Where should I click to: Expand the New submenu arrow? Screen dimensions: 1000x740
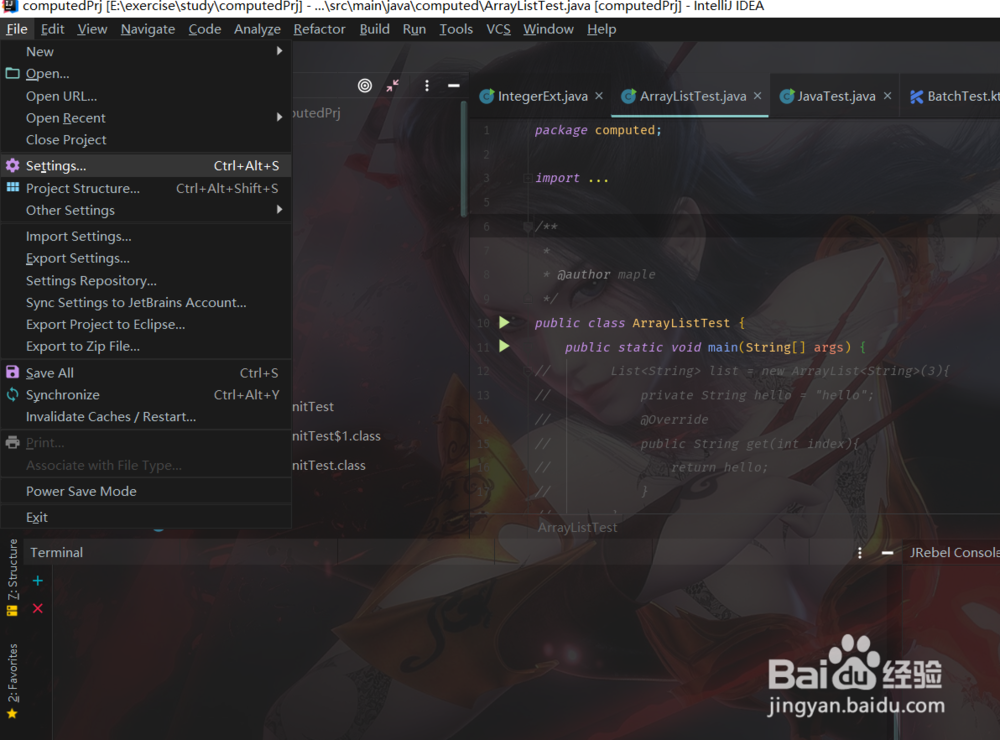pyautogui.click(x=279, y=51)
